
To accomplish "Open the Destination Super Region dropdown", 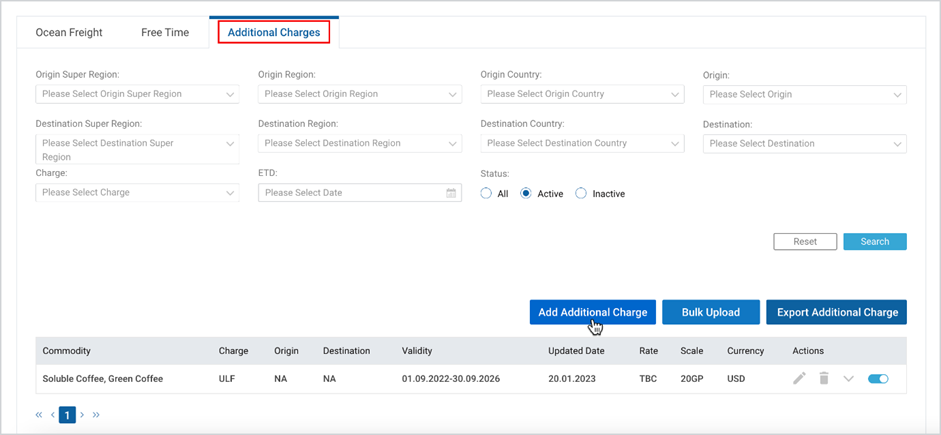I will click(137, 149).
